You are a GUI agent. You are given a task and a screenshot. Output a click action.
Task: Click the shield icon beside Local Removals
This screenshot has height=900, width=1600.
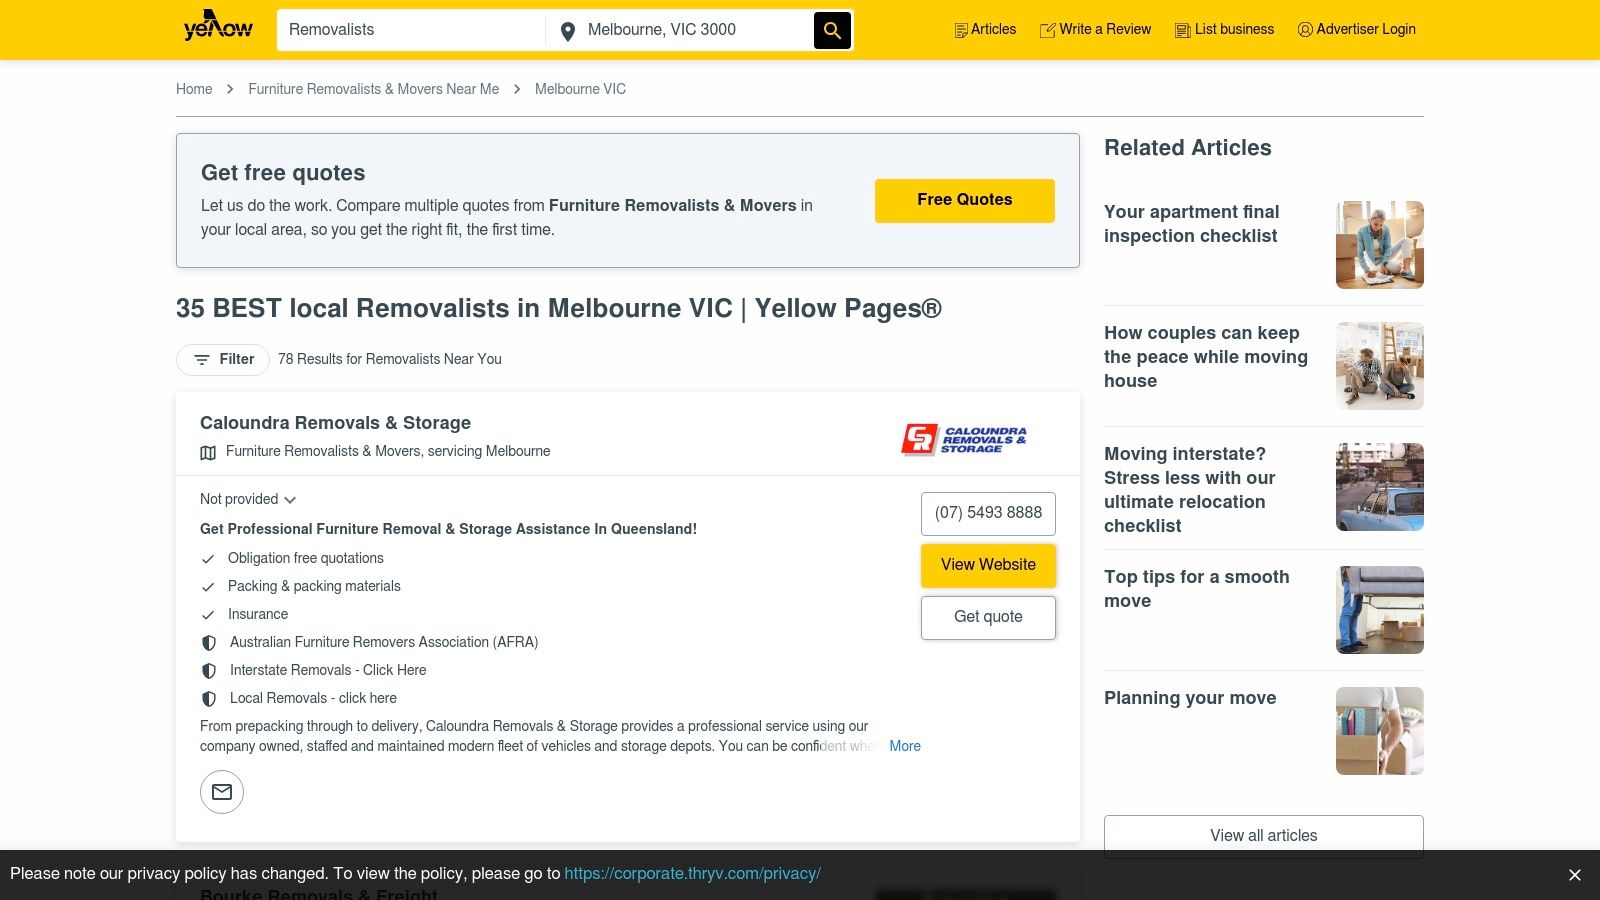209,699
